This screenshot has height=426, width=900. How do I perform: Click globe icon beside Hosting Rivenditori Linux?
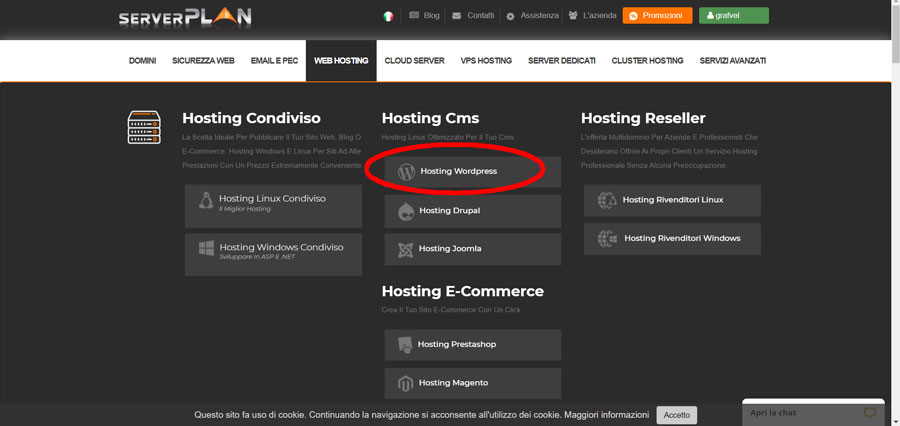606,200
